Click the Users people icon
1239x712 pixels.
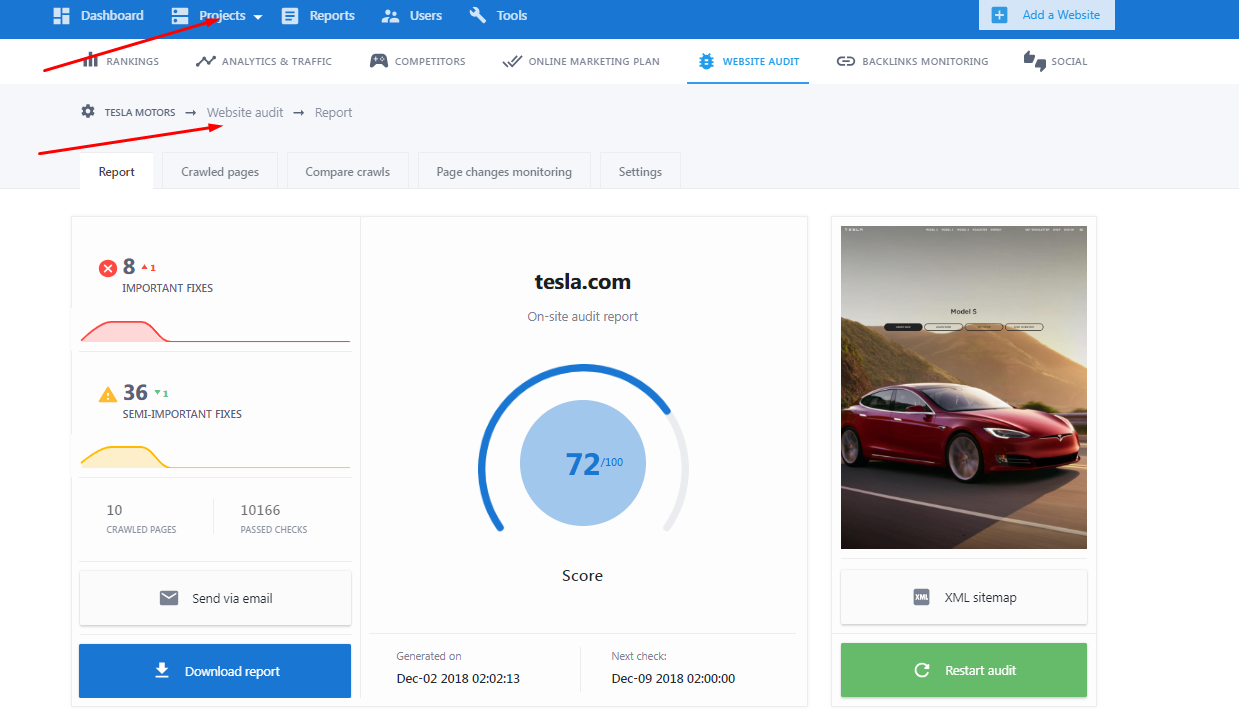pyautogui.click(x=391, y=15)
